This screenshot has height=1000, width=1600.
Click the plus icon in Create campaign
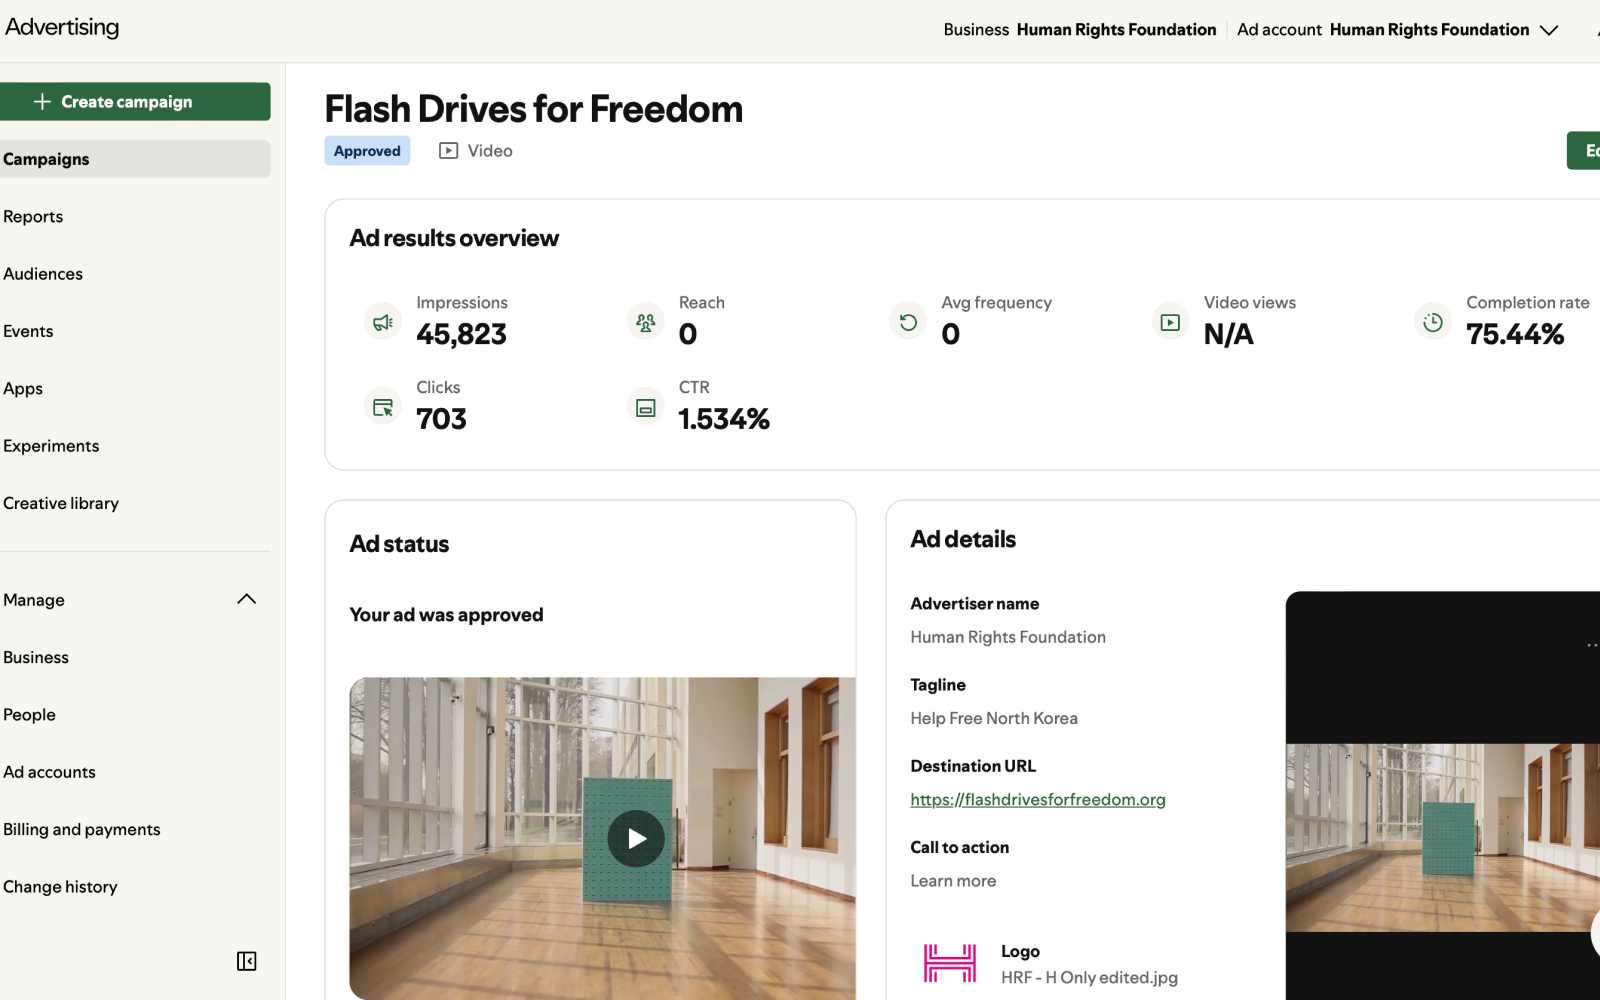click(x=42, y=101)
